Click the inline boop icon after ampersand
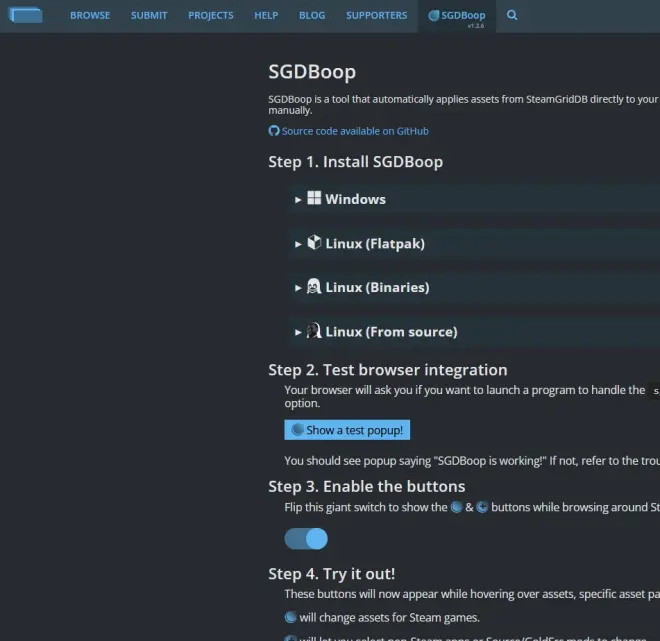 click(x=482, y=507)
